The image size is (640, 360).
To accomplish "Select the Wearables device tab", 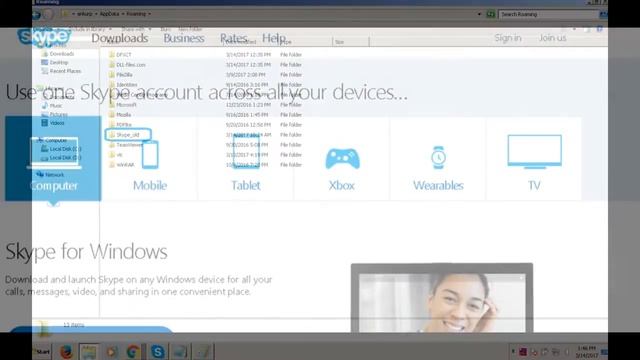I will tap(438, 158).
